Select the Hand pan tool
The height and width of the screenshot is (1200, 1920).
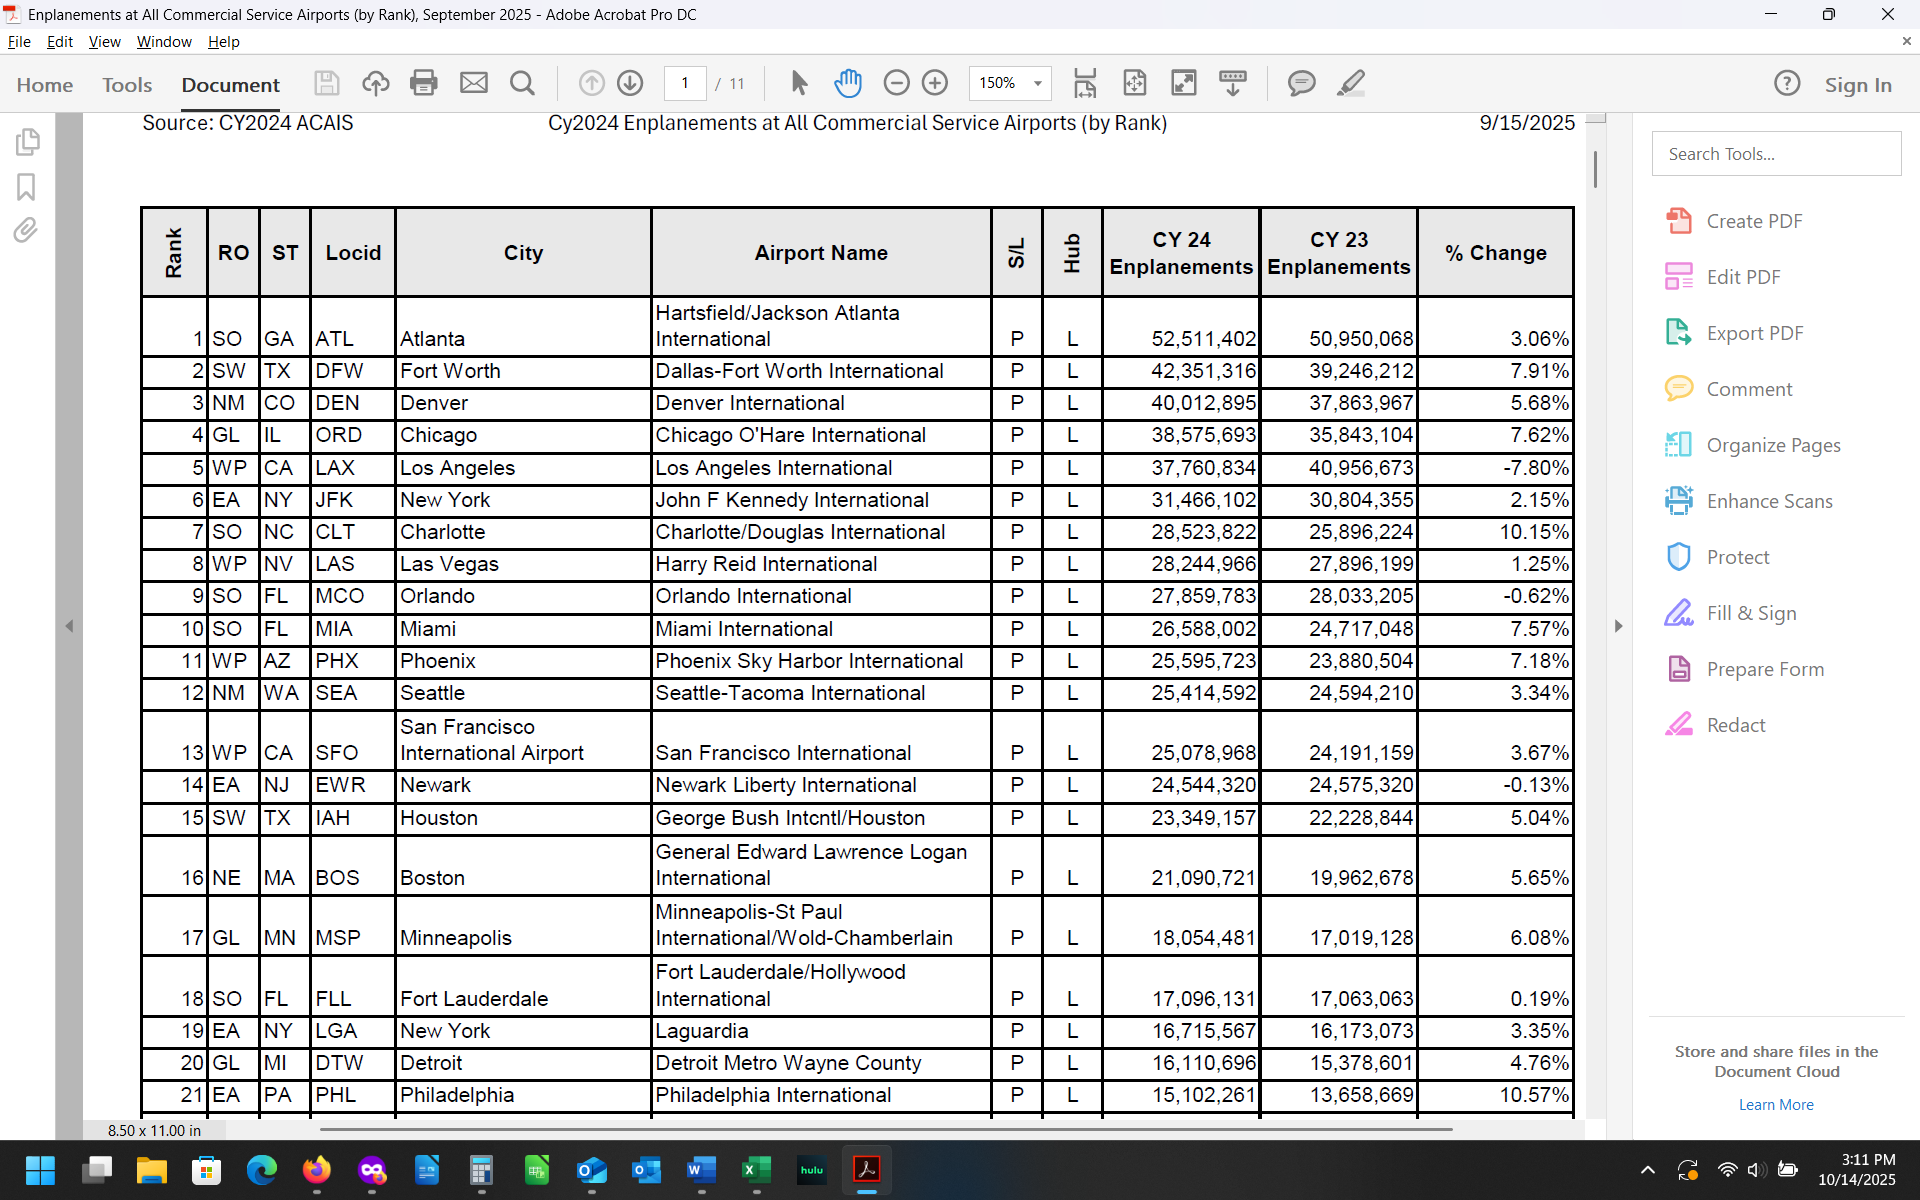[x=847, y=83]
